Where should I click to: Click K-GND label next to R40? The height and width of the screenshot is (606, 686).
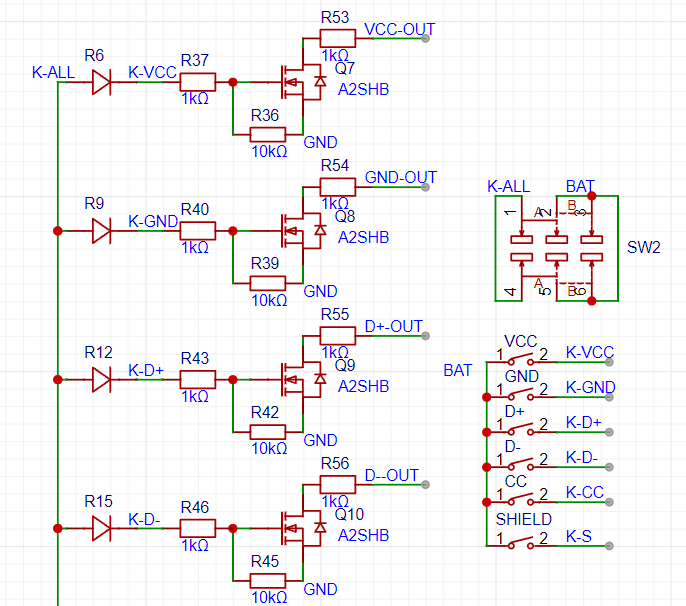coord(153,221)
